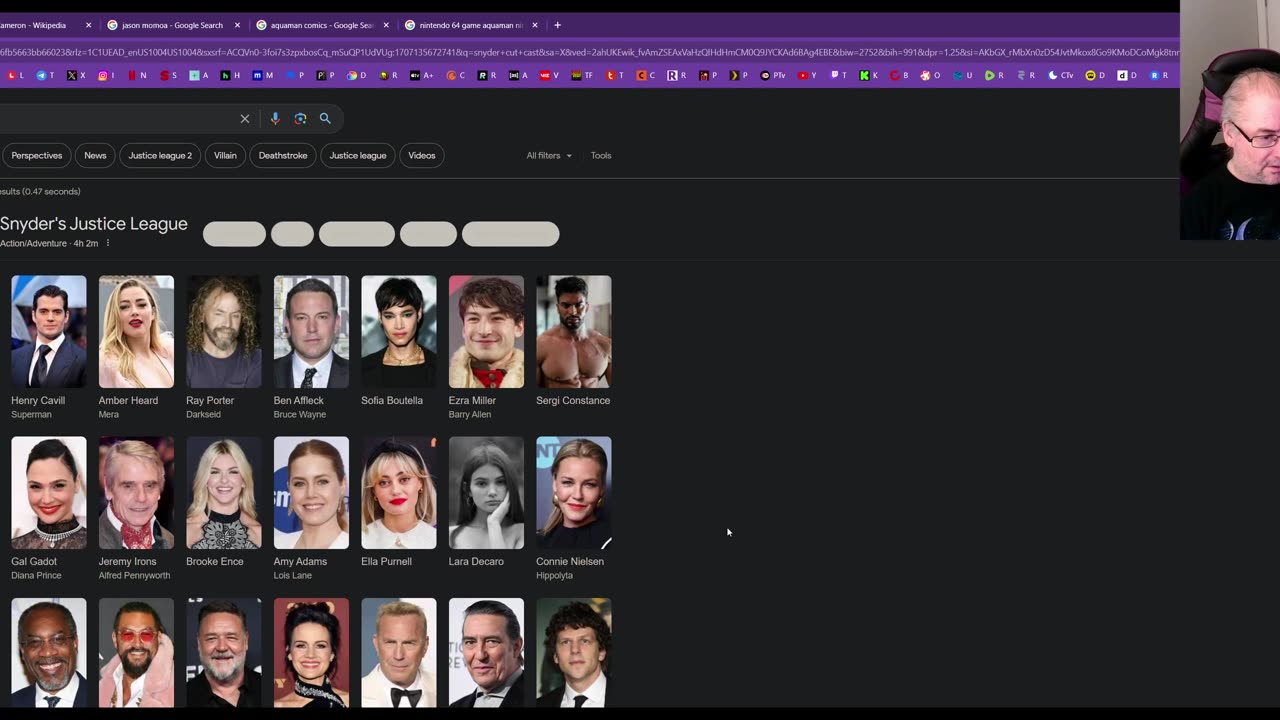Image resolution: width=1280 pixels, height=720 pixels.
Task: Open the Instagram bookmark
Action: (106, 75)
